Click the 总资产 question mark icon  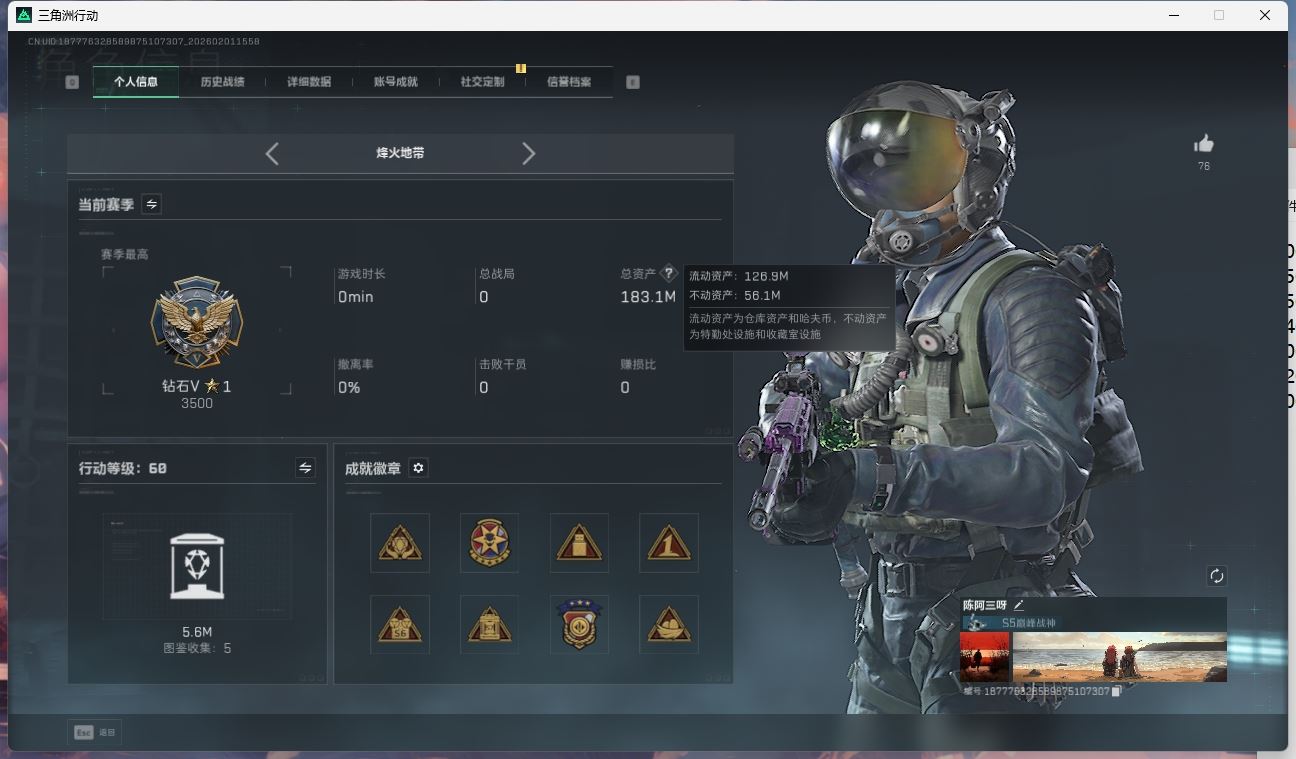(x=669, y=273)
